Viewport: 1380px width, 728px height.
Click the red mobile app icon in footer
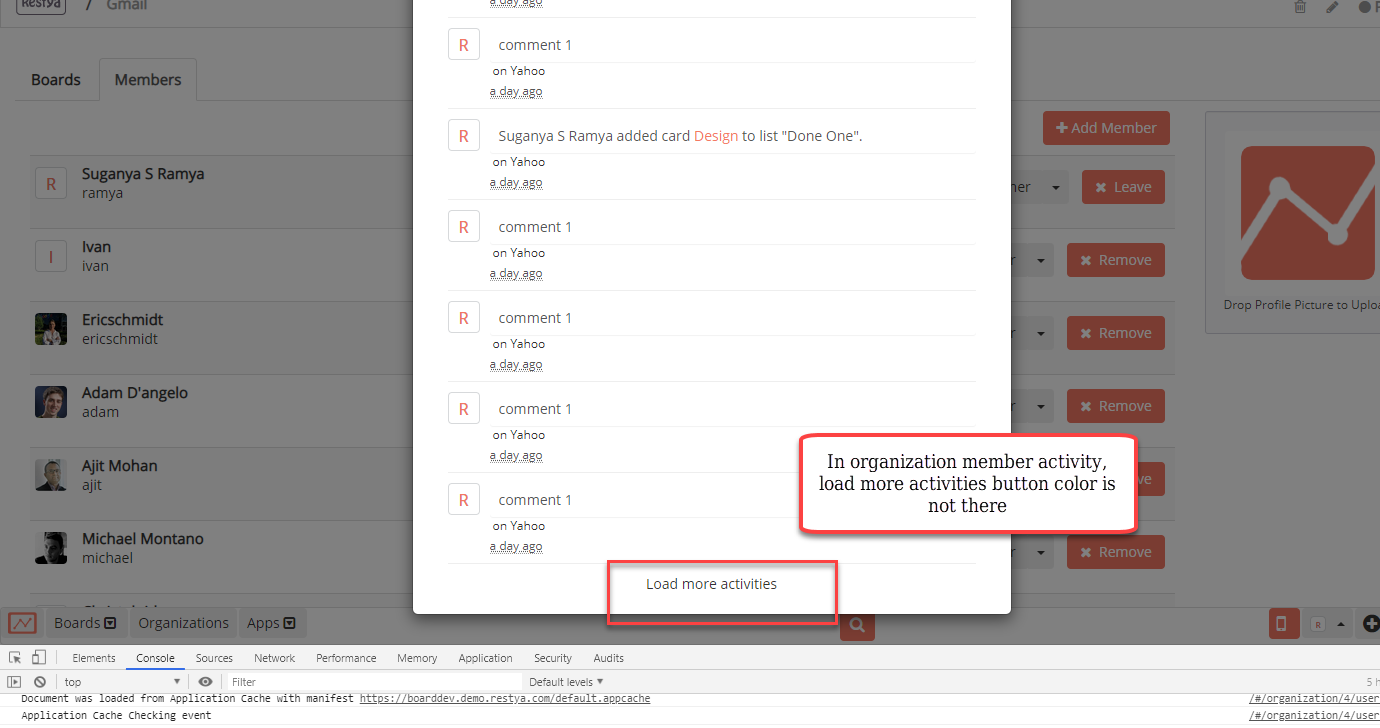click(x=1284, y=623)
